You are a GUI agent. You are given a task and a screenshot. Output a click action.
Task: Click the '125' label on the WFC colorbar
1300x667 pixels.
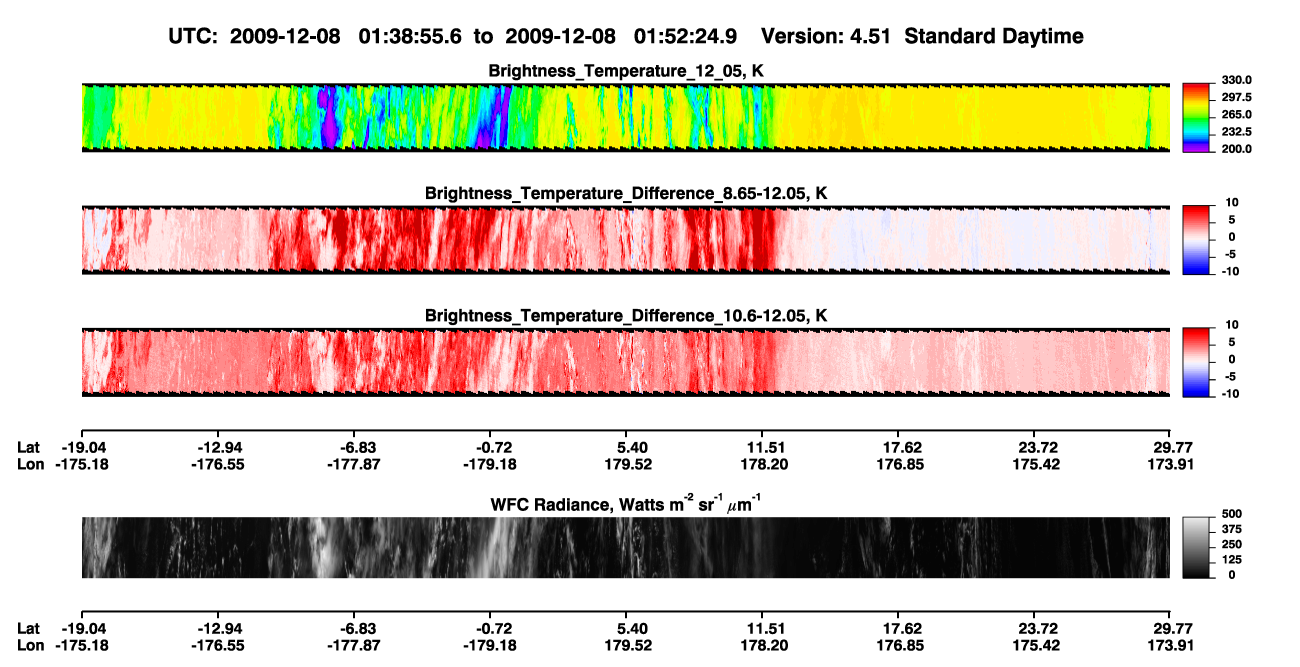coord(1233,560)
